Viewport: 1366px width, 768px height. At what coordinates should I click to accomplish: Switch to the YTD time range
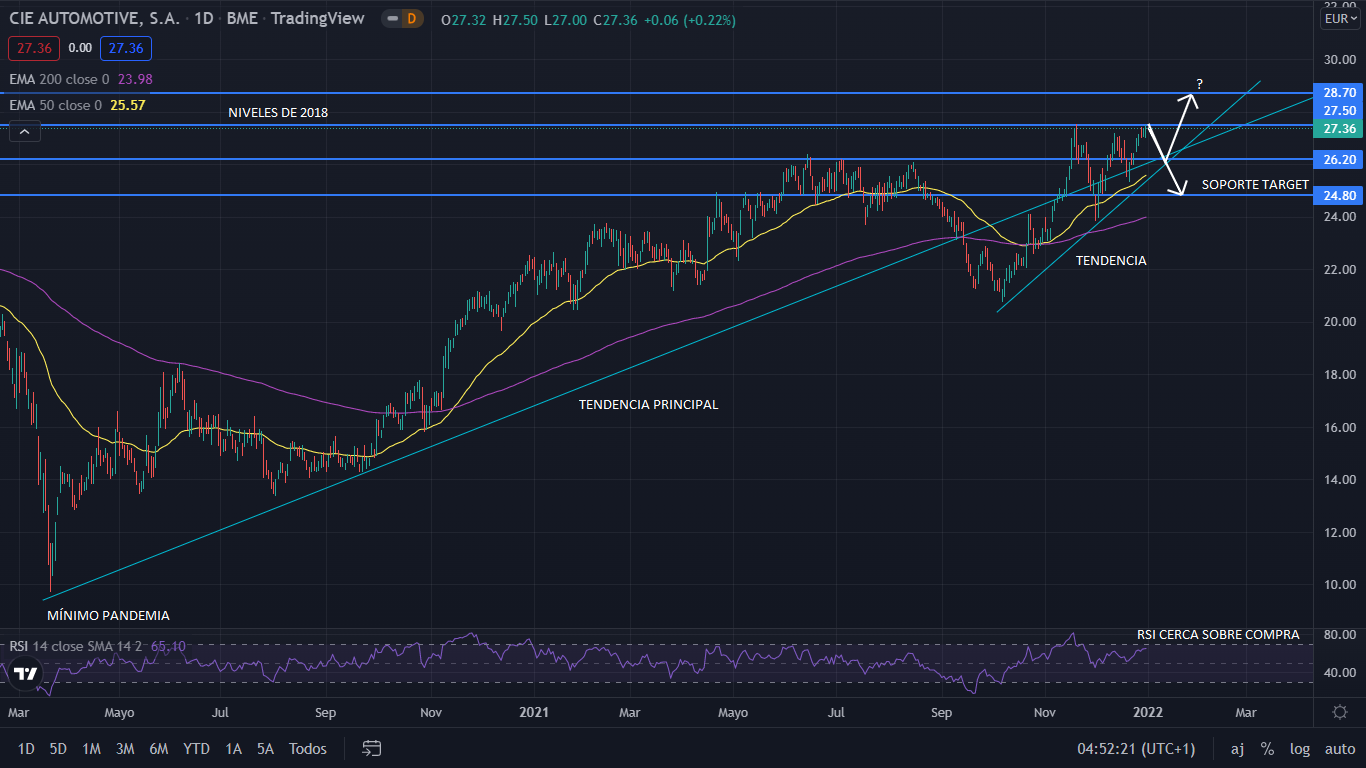pyautogui.click(x=196, y=749)
